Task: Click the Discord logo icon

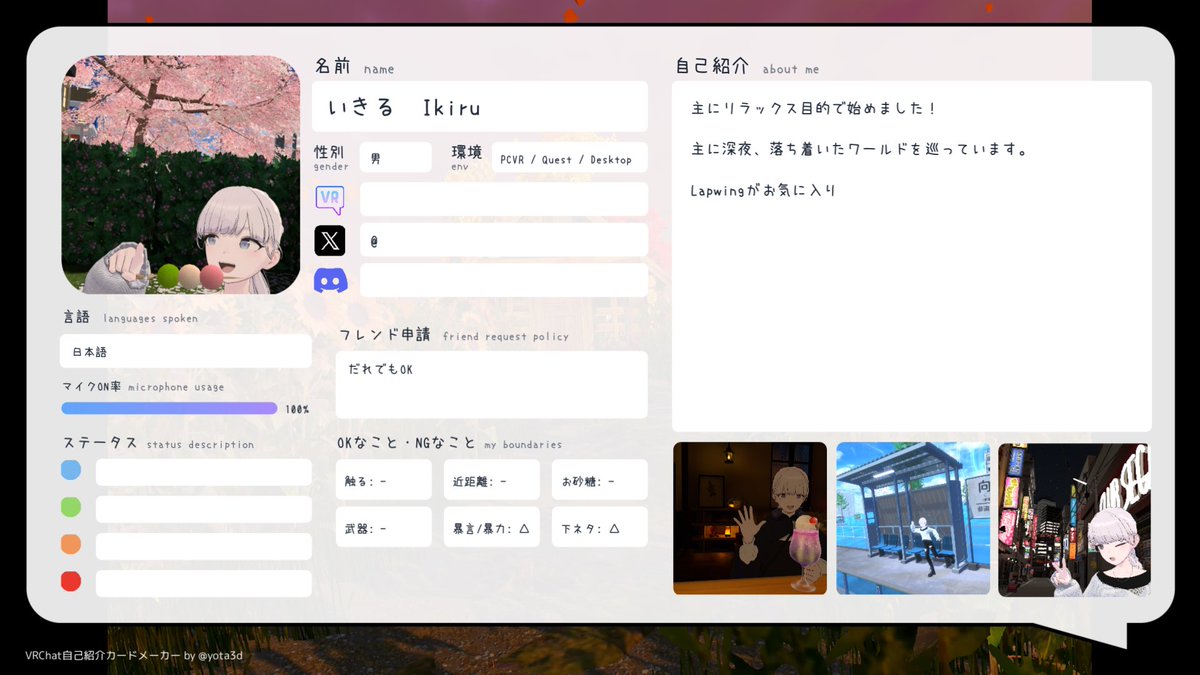Action: [x=330, y=281]
